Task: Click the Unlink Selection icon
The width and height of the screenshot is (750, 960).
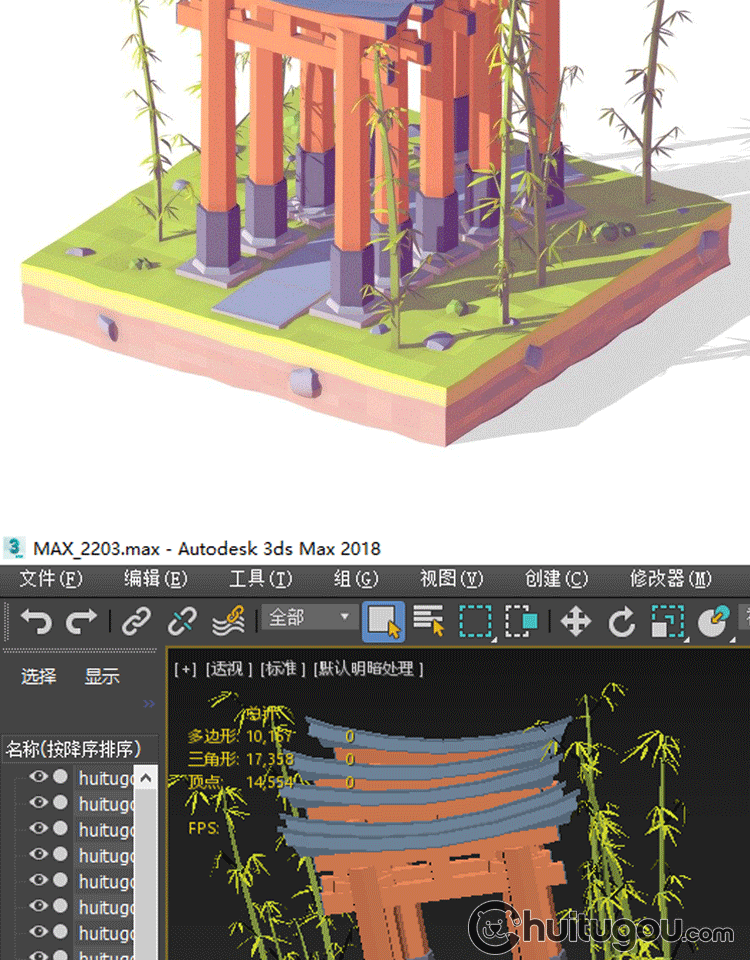Action: coord(182,622)
